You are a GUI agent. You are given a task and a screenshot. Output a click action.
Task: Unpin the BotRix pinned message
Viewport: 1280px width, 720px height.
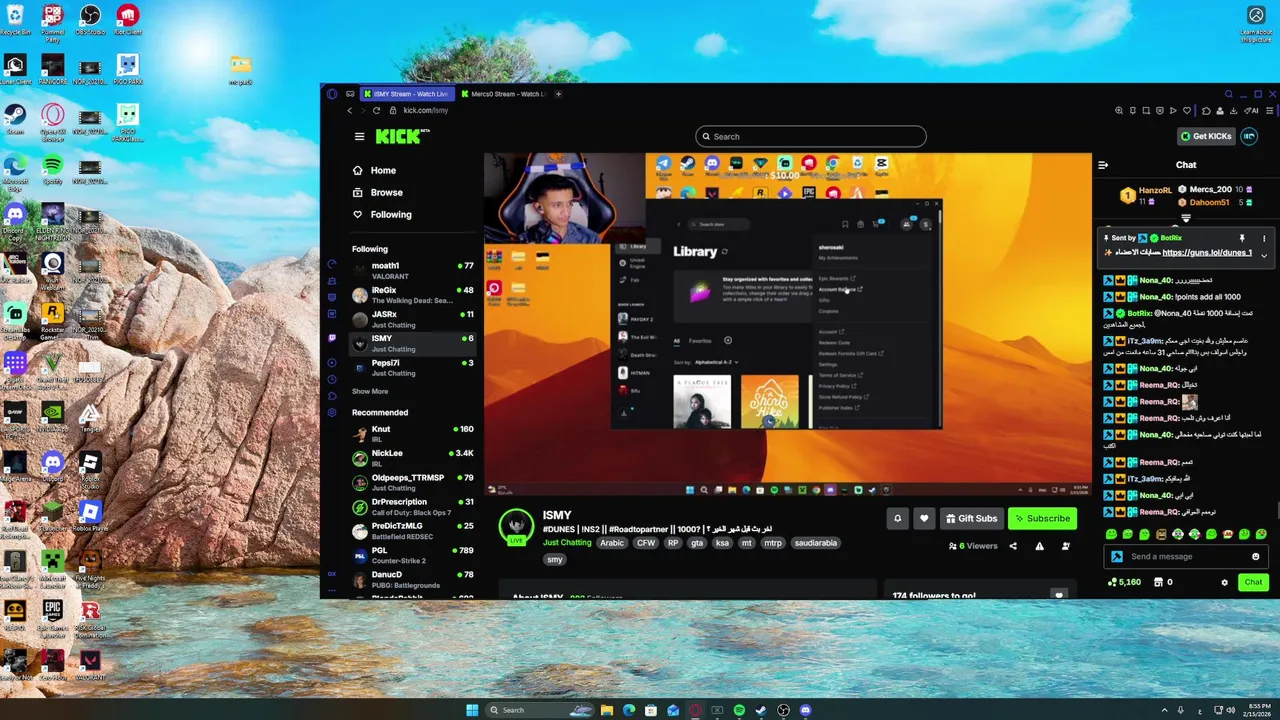coord(1242,238)
